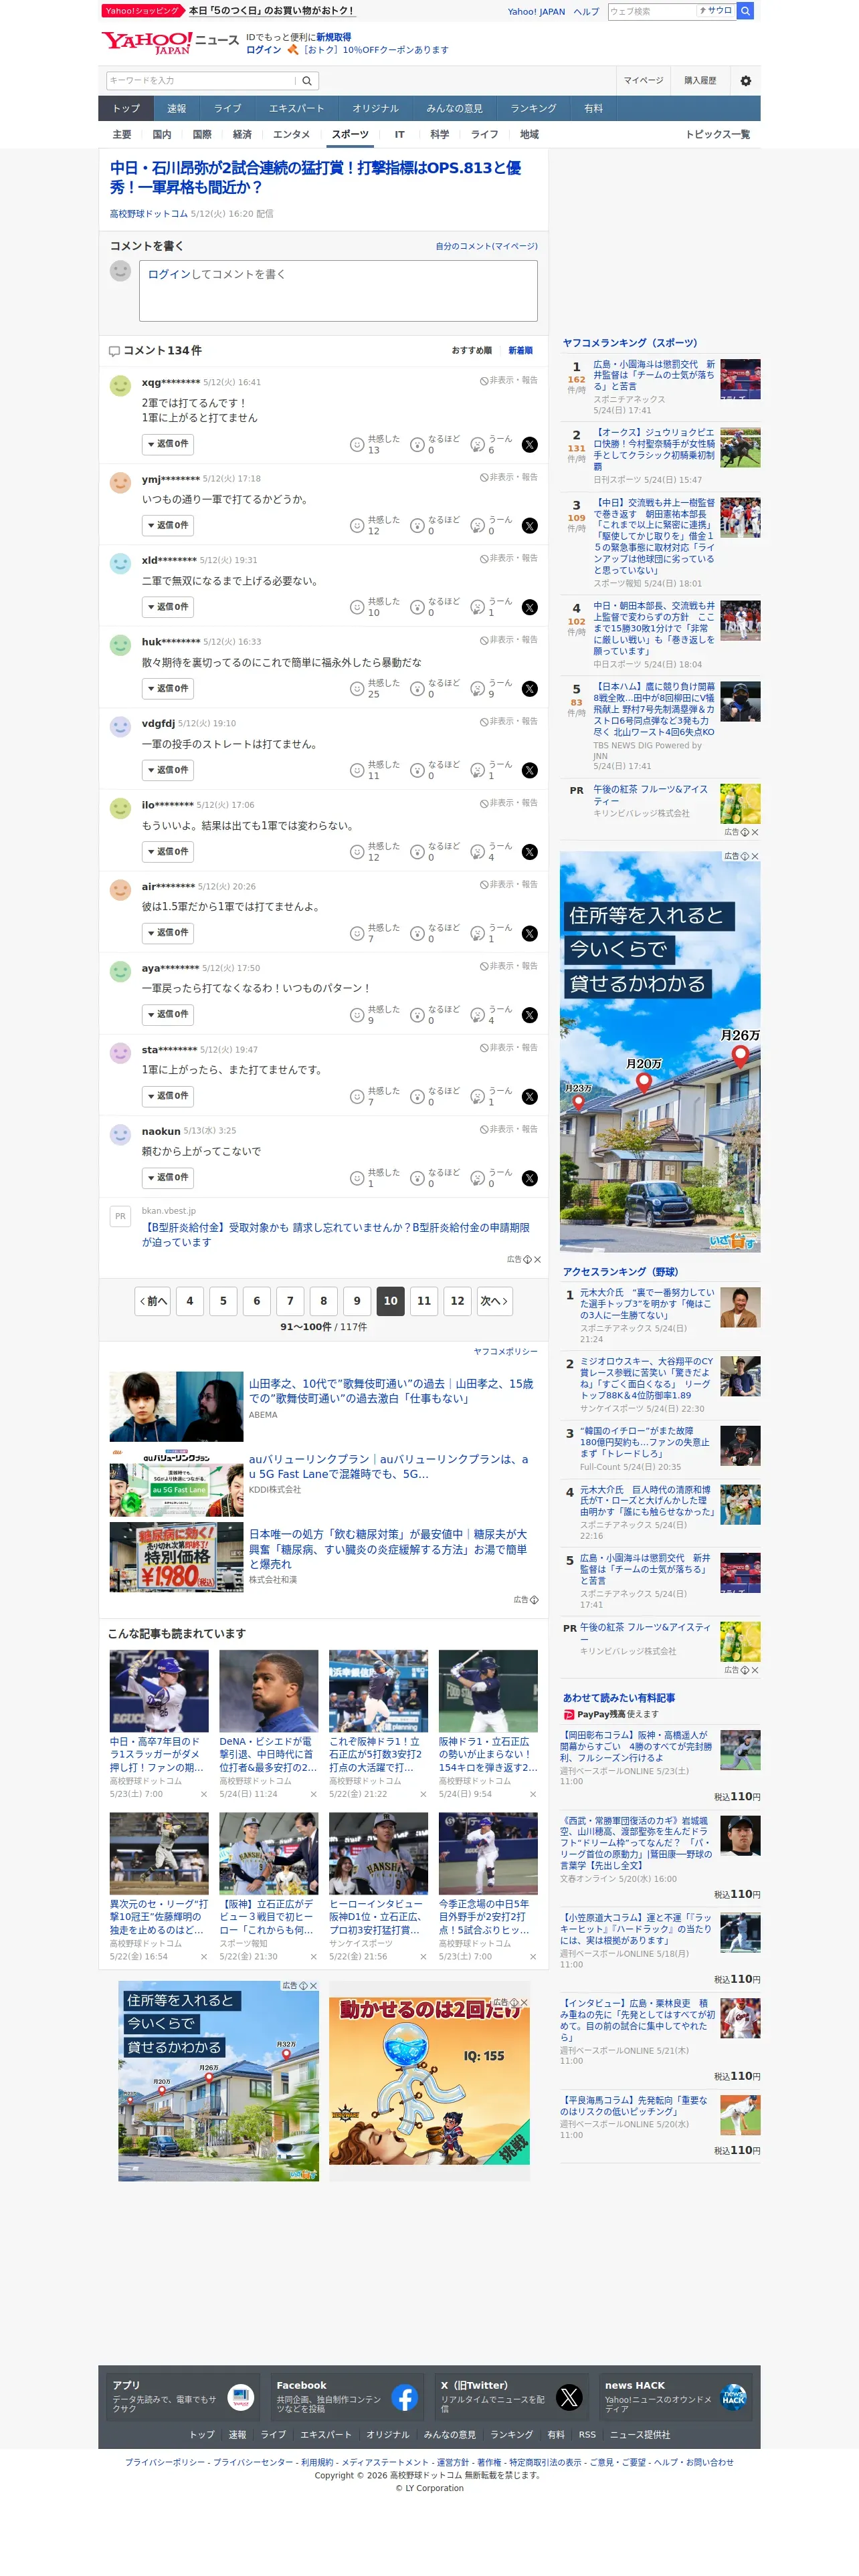Toggle うーん on huk's comment
The height and width of the screenshot is (2576, 859).
(x=491, y=689)
